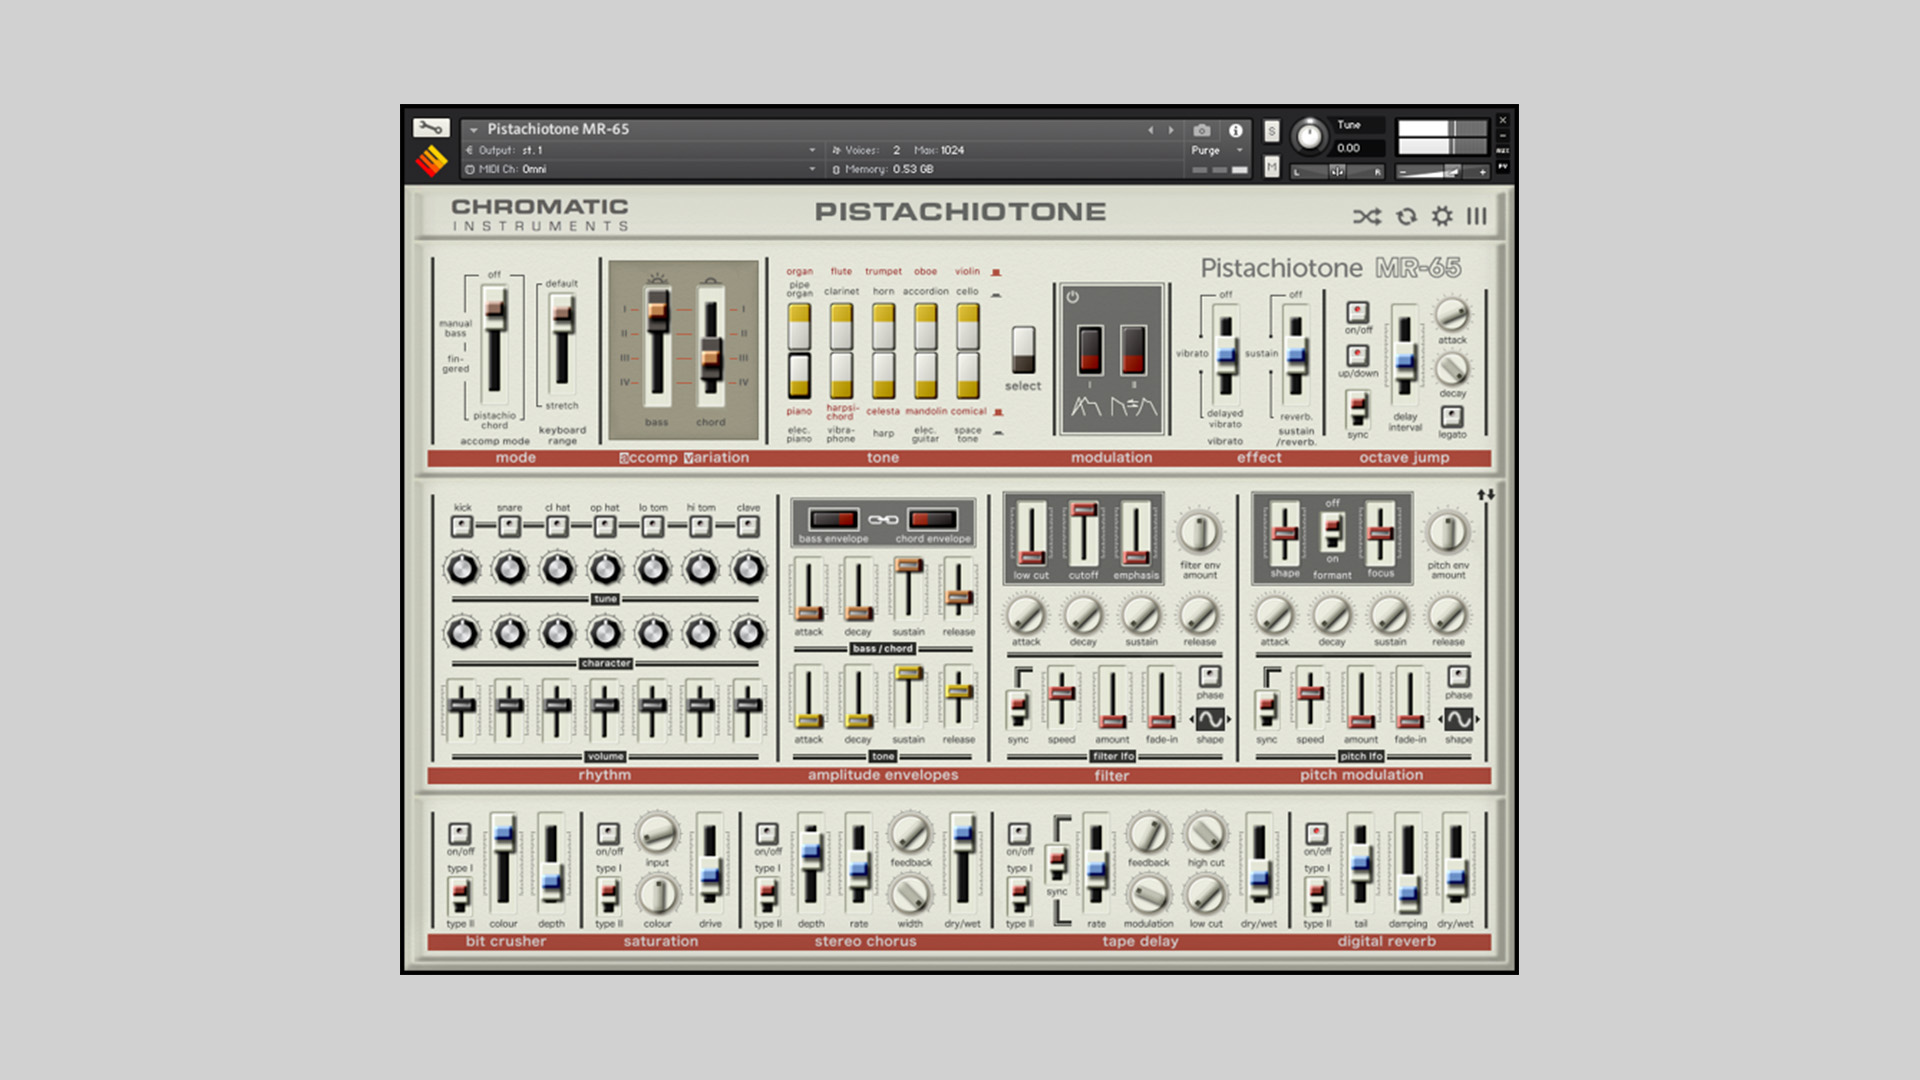
Task: Open instrument name dropdown arrow
Action: pyautogui.click(x=474, y=130)
